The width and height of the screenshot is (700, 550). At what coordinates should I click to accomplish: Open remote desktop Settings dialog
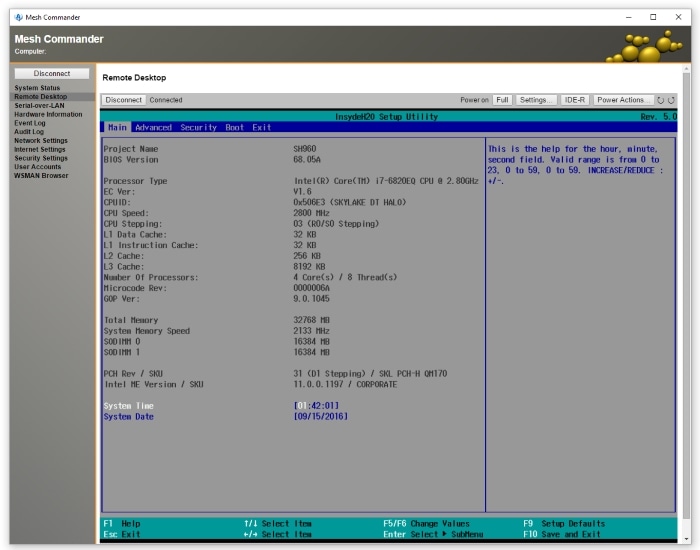tap(536, 100)
